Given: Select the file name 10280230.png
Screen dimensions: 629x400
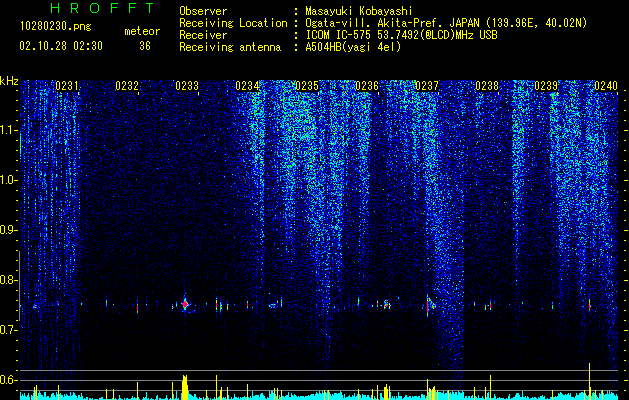Looking at the screenshot, I should tap(56, 27).
